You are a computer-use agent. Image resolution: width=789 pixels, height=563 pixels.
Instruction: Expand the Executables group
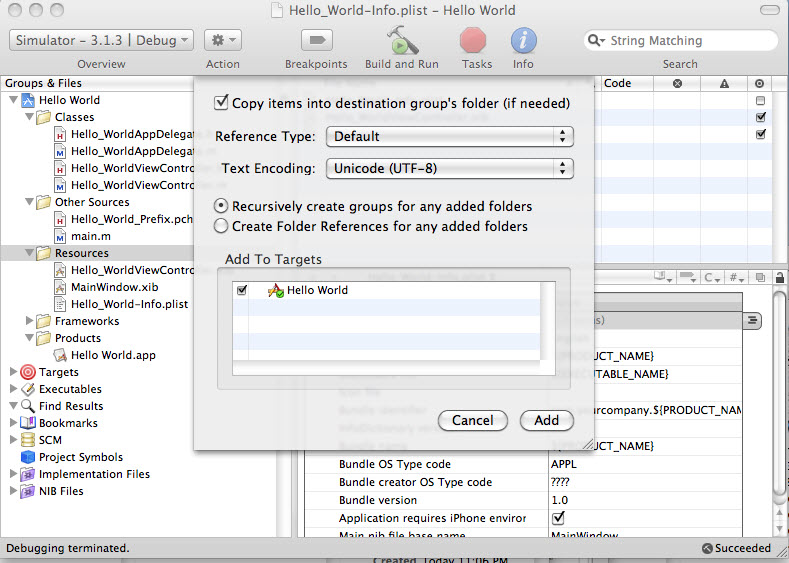(14, 389)
